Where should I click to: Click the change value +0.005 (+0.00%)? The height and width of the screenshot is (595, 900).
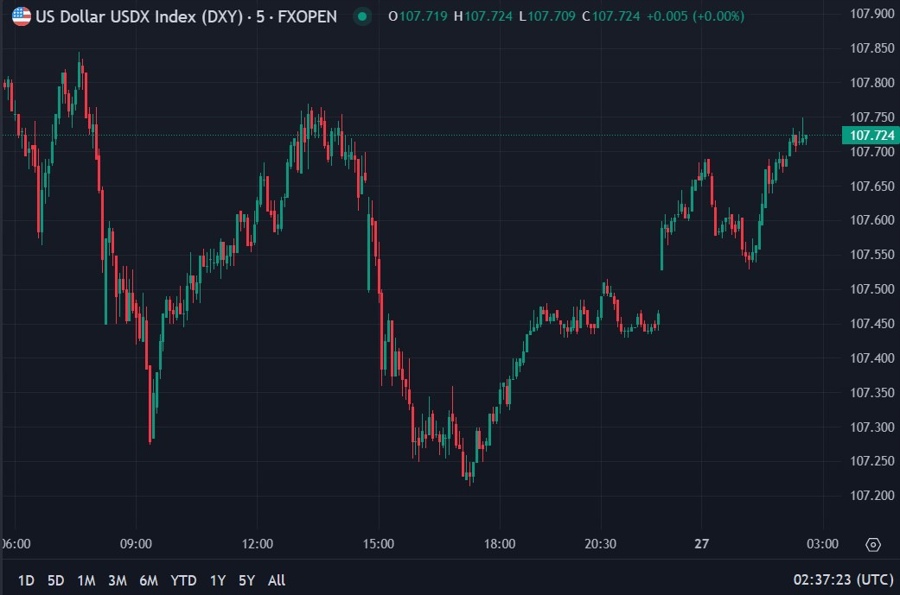(695, 16)
